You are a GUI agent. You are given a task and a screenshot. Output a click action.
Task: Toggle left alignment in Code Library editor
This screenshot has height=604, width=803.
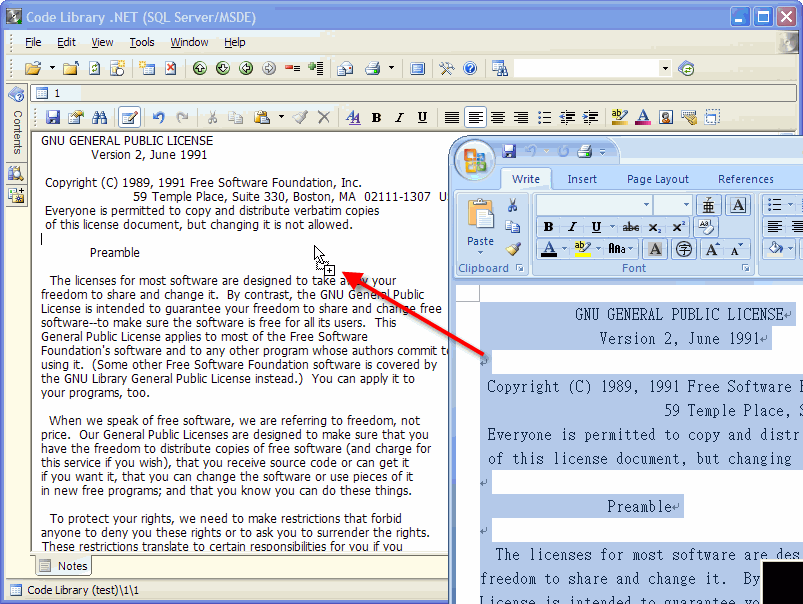475,118
